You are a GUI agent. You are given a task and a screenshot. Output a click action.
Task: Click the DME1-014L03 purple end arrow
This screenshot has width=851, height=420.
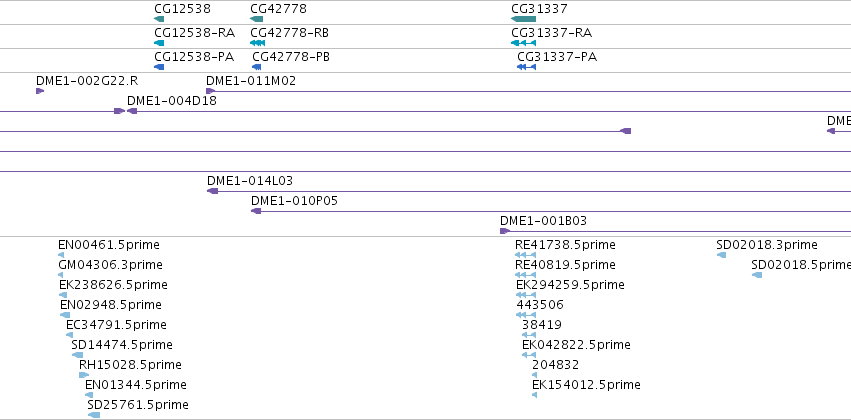coord(212,191)
